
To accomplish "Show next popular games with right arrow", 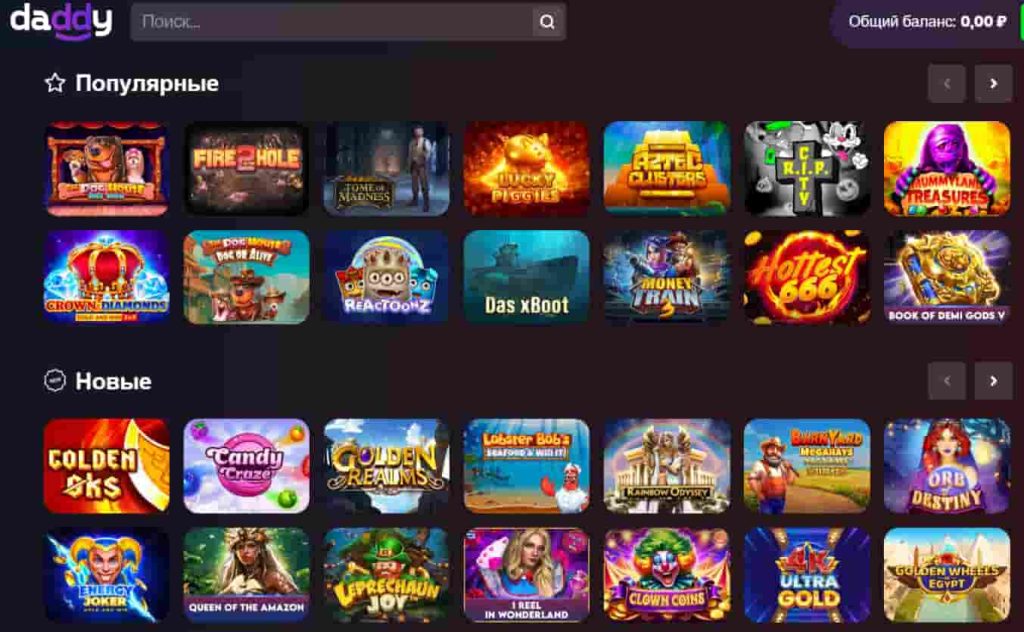I will point(993,84).
